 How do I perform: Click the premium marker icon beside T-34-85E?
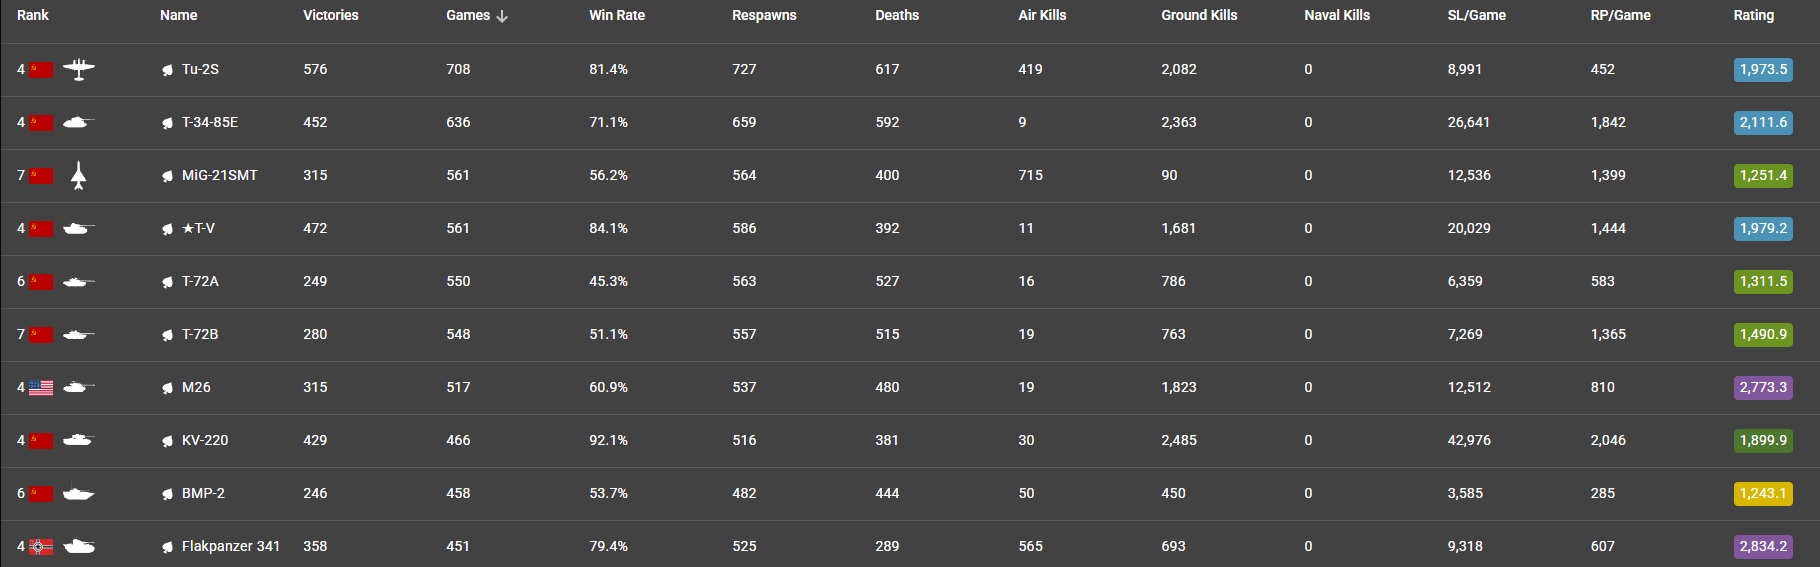pos(167,123)
